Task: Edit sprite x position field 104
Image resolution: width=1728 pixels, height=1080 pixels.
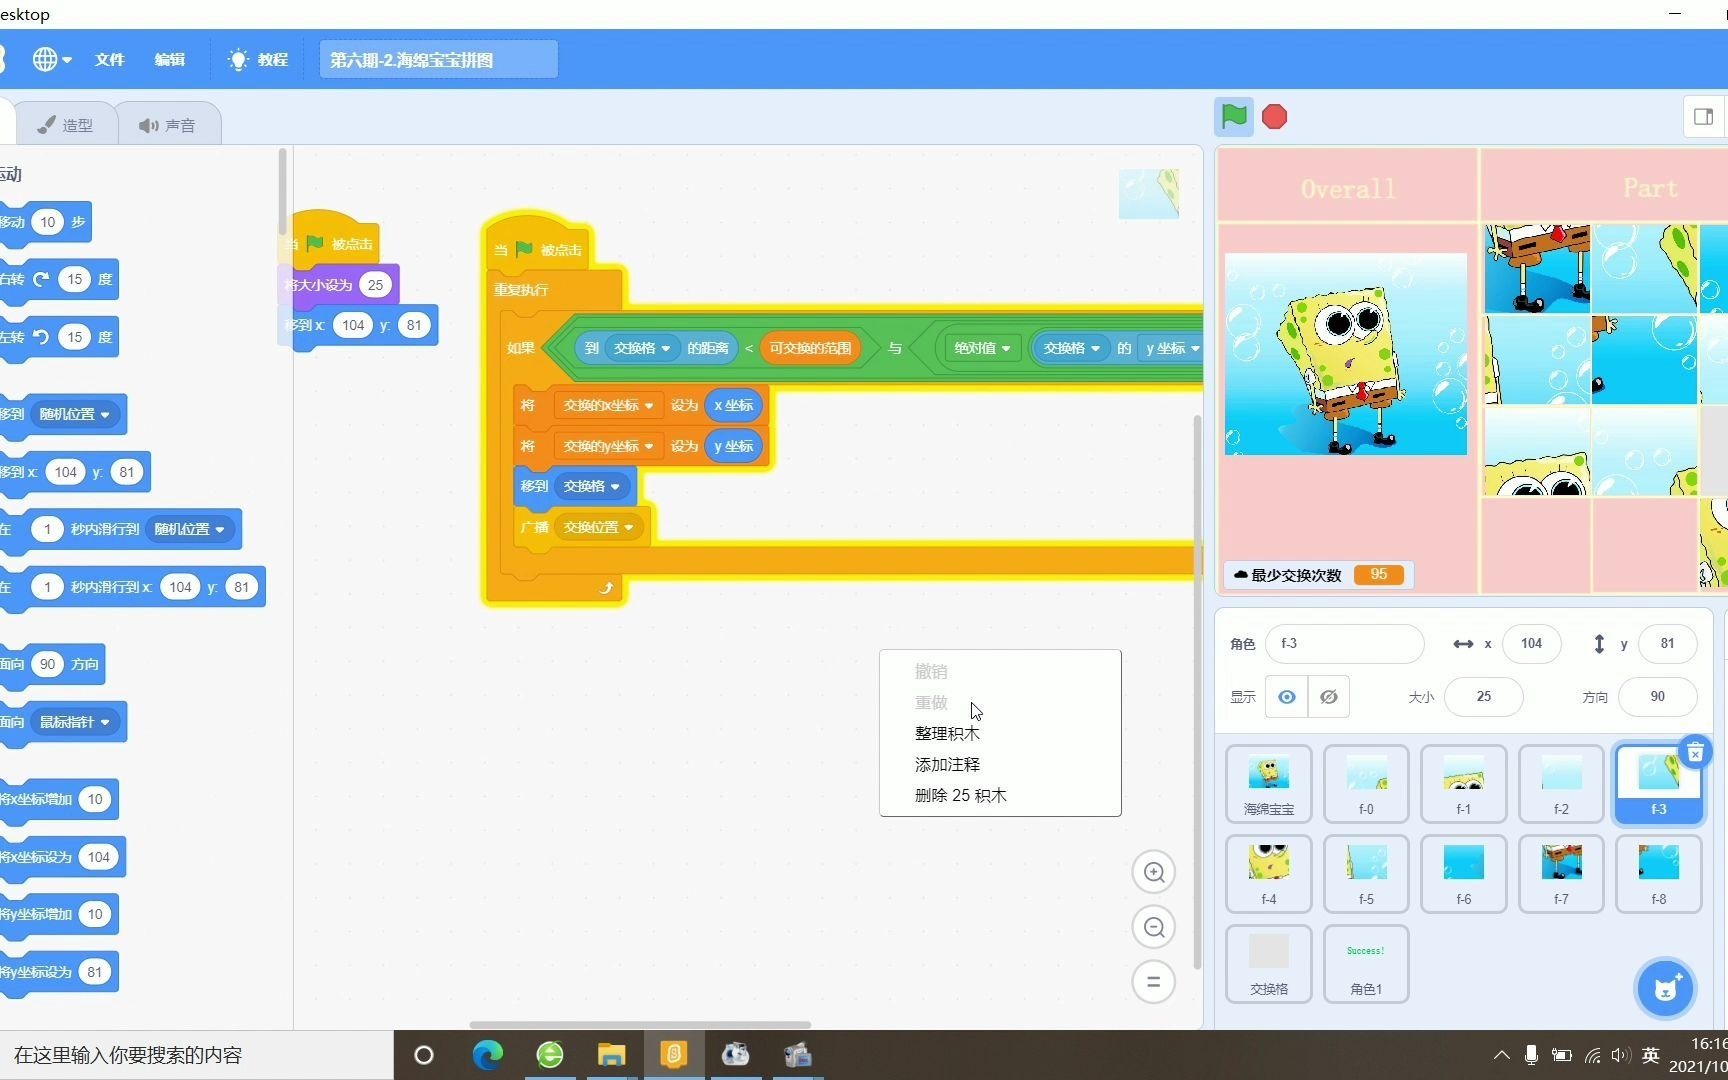Action: (x=1531, y=643)
